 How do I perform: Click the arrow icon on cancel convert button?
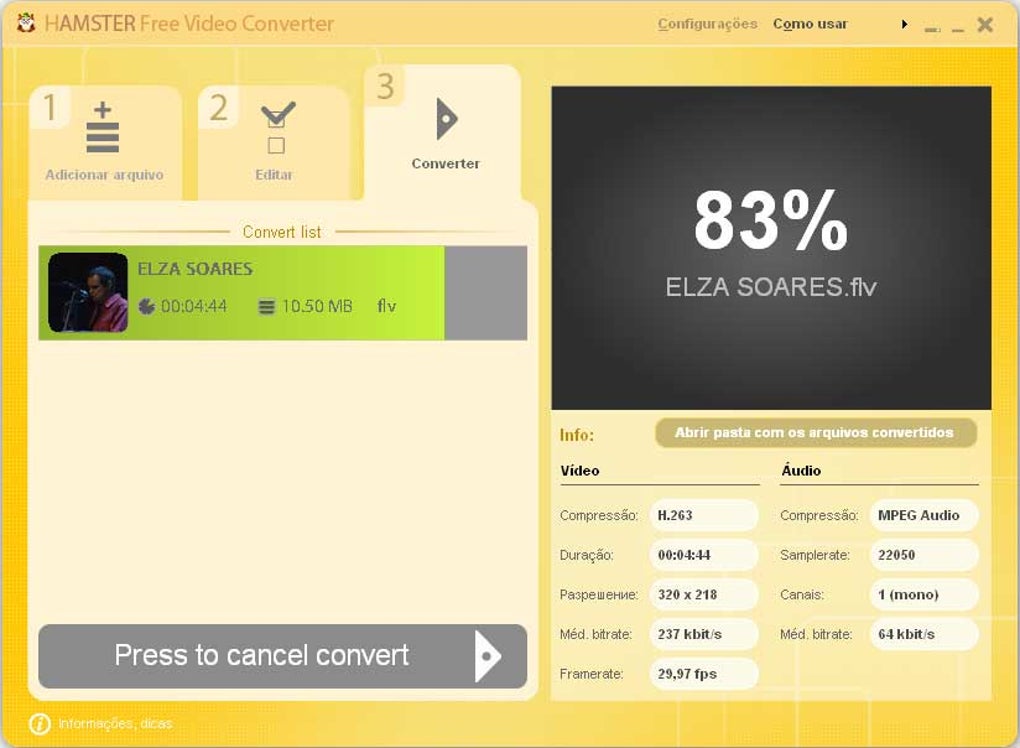click(x=487, y=656)
